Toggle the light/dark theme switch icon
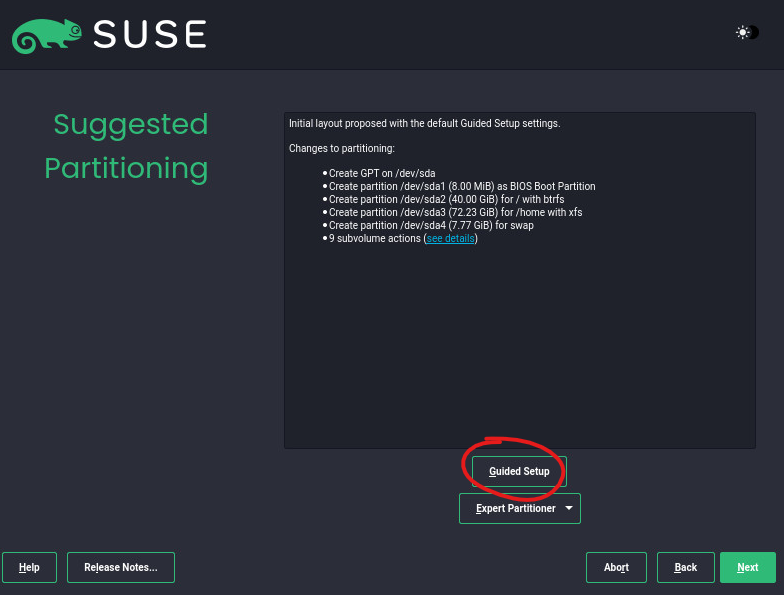This screenshot has height=595, width=784. [748, 32]
